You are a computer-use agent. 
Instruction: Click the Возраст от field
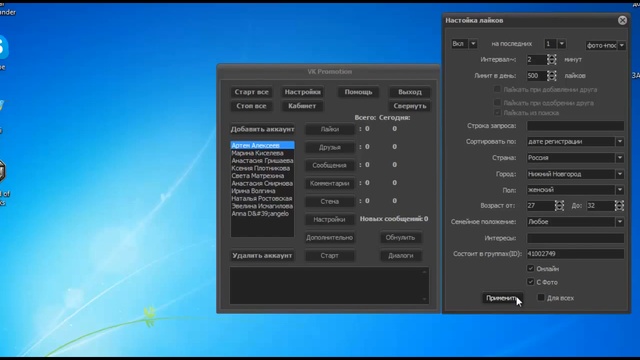pyautogui.click(x=540, y=206)
